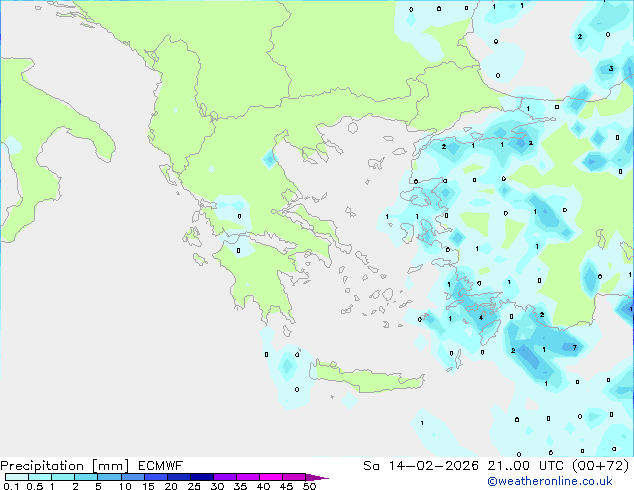Image resolution: width=634 pixels, height=490 pixels.
Task: Select the date 'Sa 14-02-2026'
Action: pyautogui.click(x=421, y=466)
